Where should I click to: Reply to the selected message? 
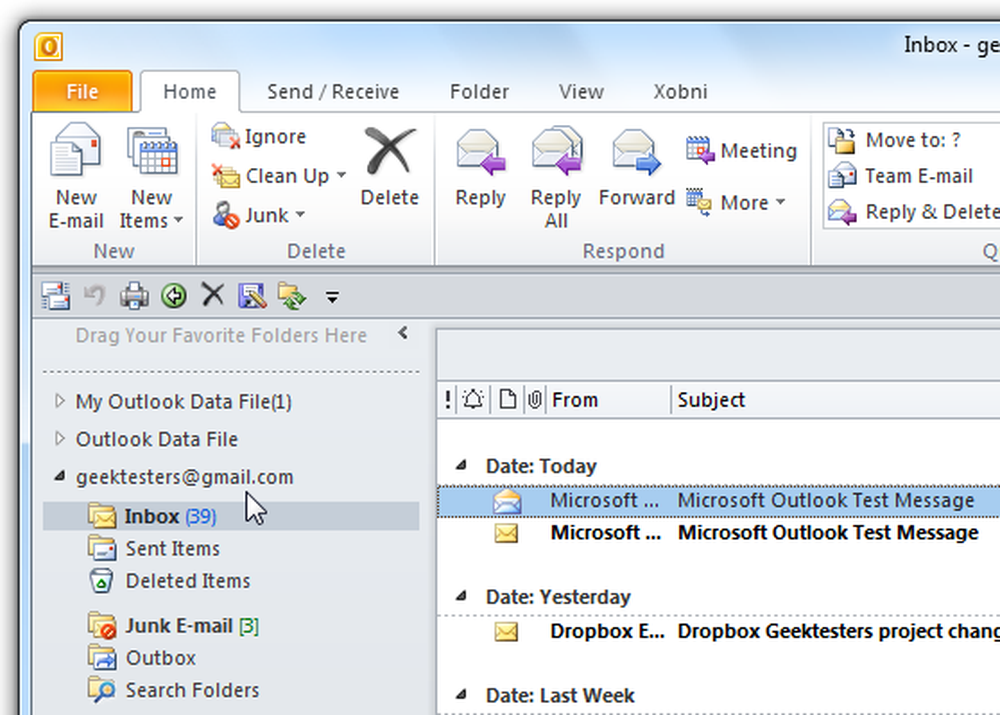point(480,169)
